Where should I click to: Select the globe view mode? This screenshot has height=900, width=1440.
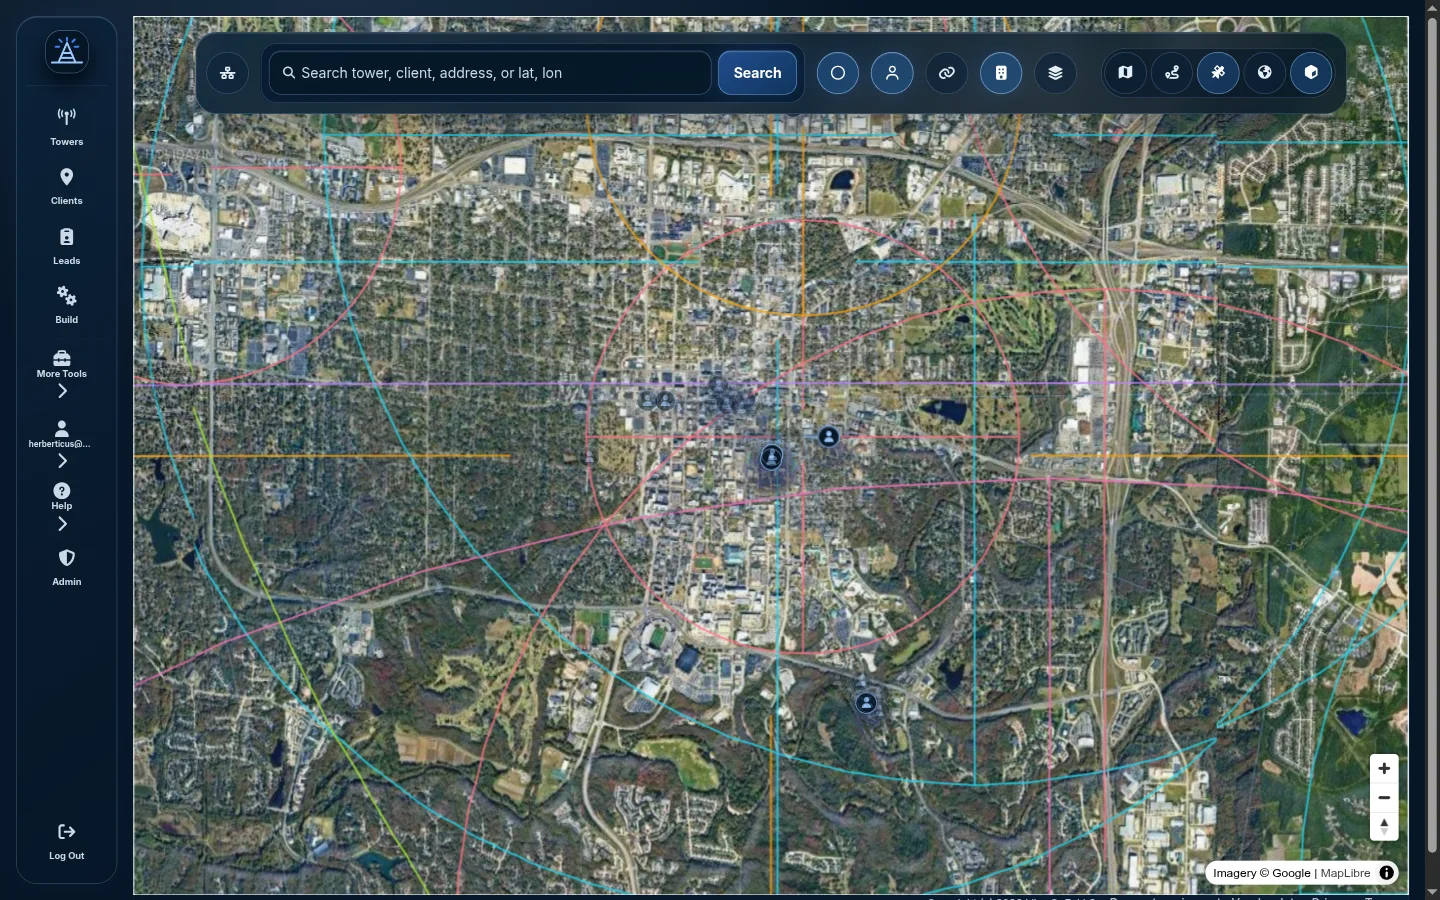[1265, 72]
